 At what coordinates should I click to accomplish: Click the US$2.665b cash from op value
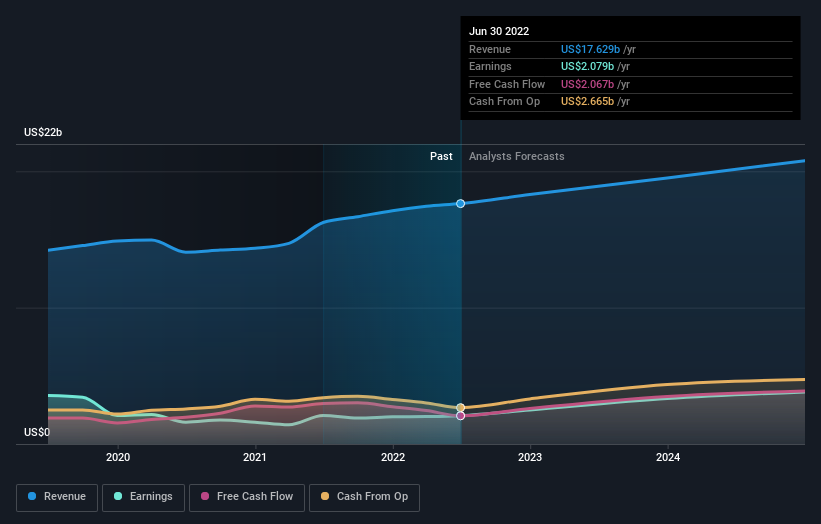(587, 102)
